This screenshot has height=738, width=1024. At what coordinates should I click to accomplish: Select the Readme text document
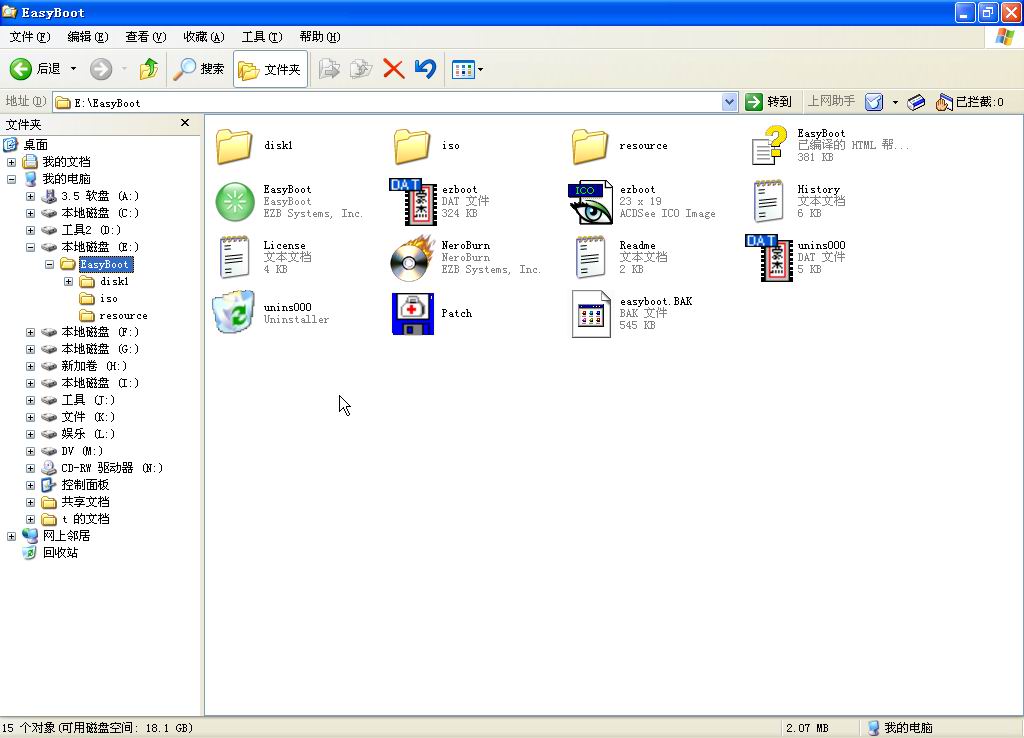(590, 257)
